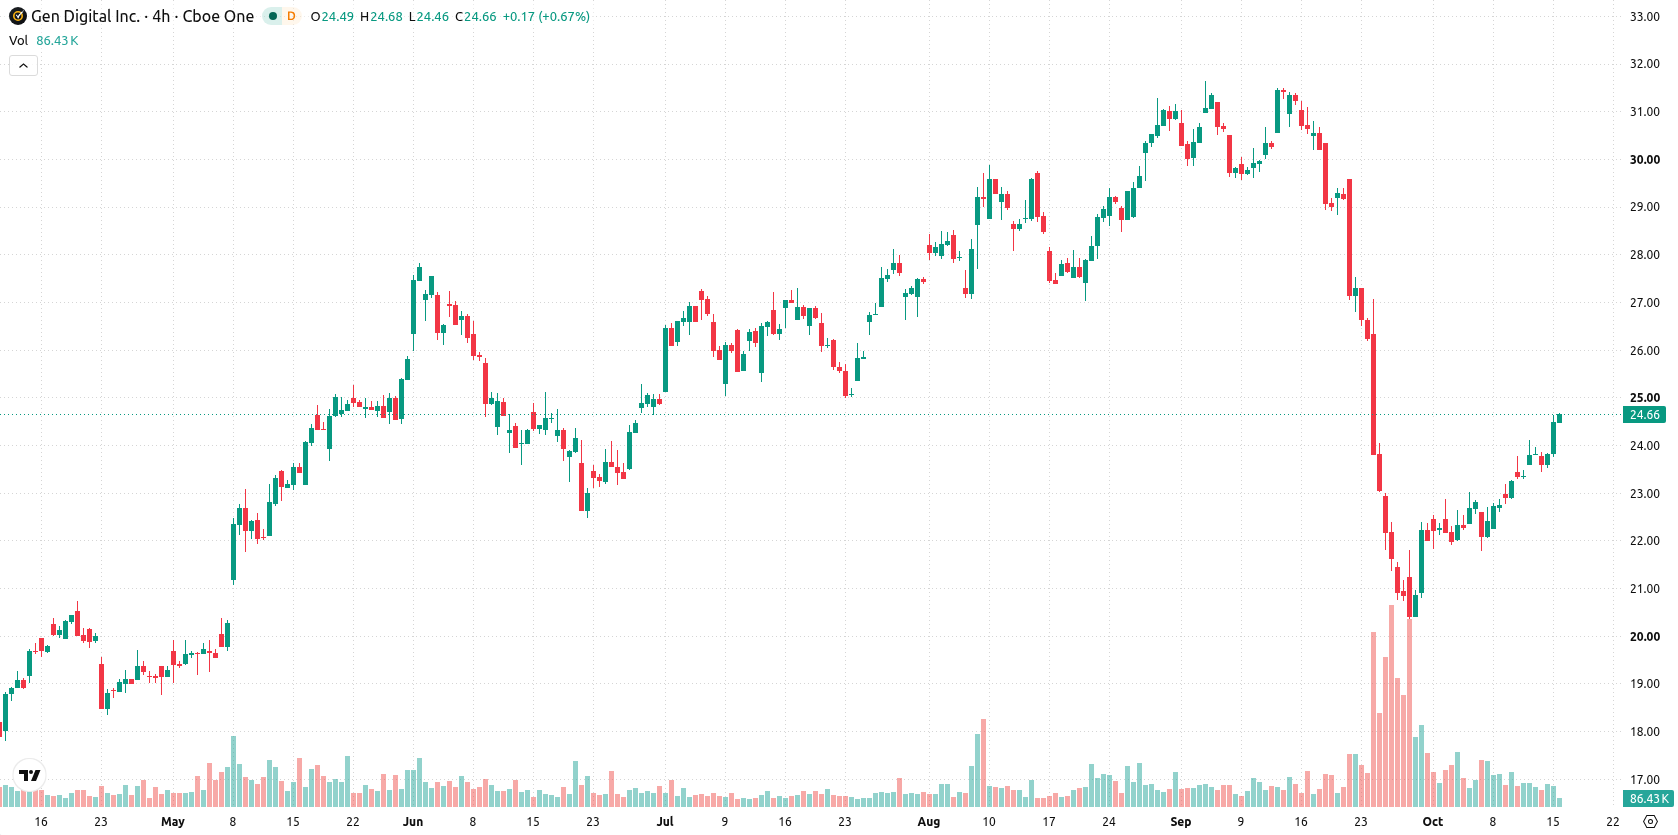Click the TradingView logo in the chart corner
Screen dimensions: 1678x835
30,775
